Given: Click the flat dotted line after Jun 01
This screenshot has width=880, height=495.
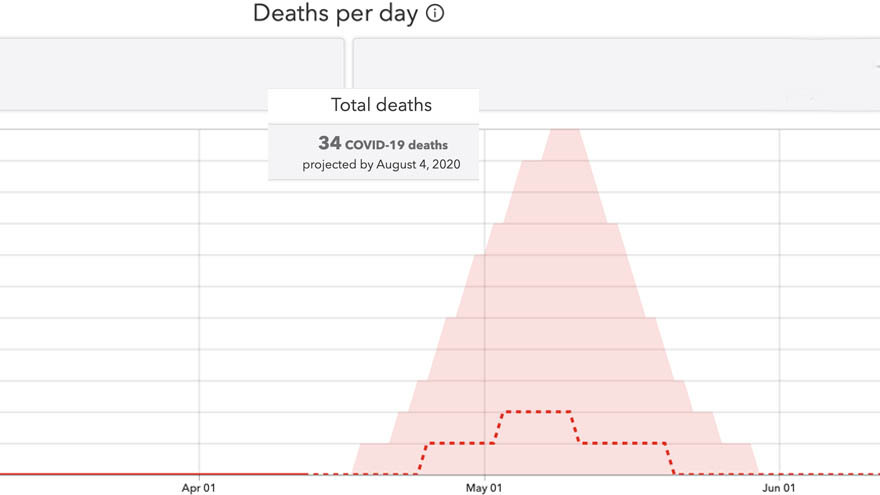Looking at the screenshot, I should coord(830,474).
